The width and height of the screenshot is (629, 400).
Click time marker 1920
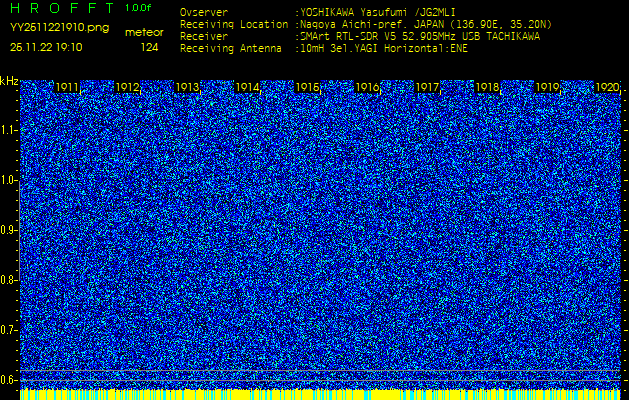tap(607, 87)
